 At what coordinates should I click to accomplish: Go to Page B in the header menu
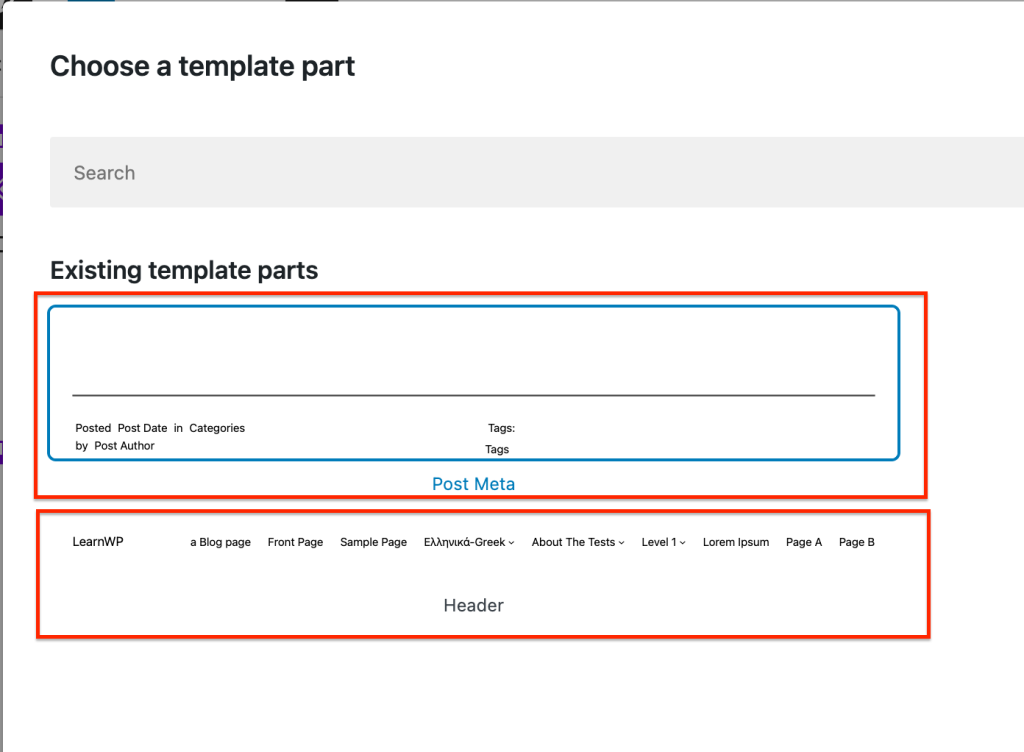point(856,542)
